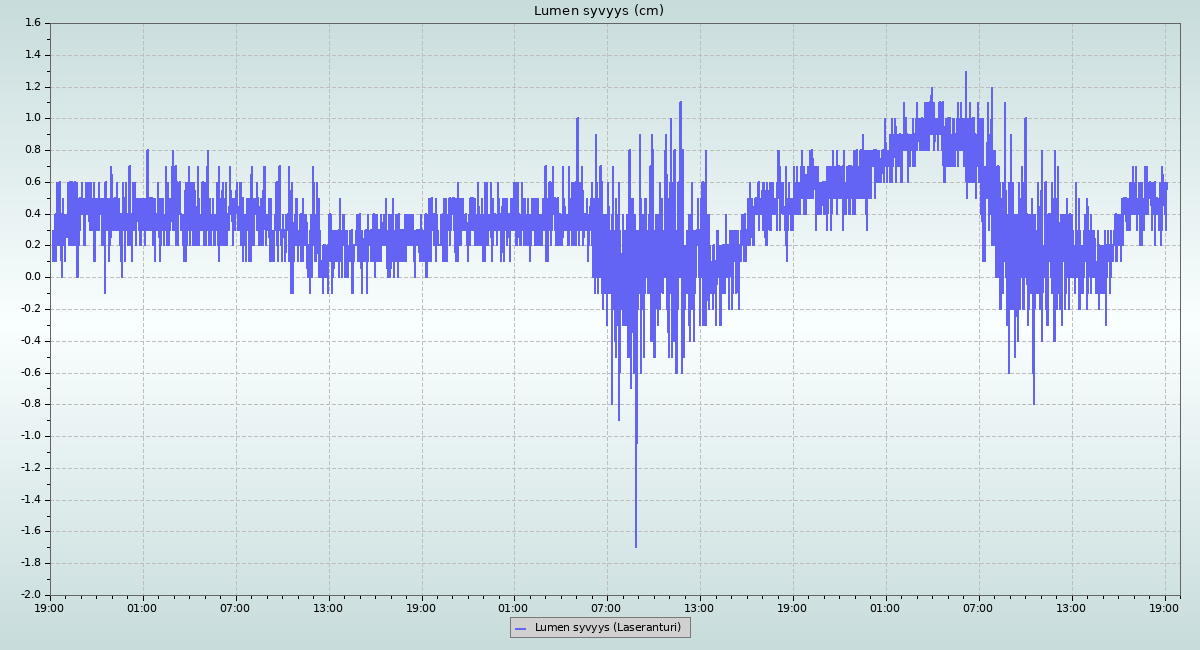Select the 0.6 y-axis tick label
Image resolution: width=1200 pixels, height=650 pixels.
tap(31, 182)
